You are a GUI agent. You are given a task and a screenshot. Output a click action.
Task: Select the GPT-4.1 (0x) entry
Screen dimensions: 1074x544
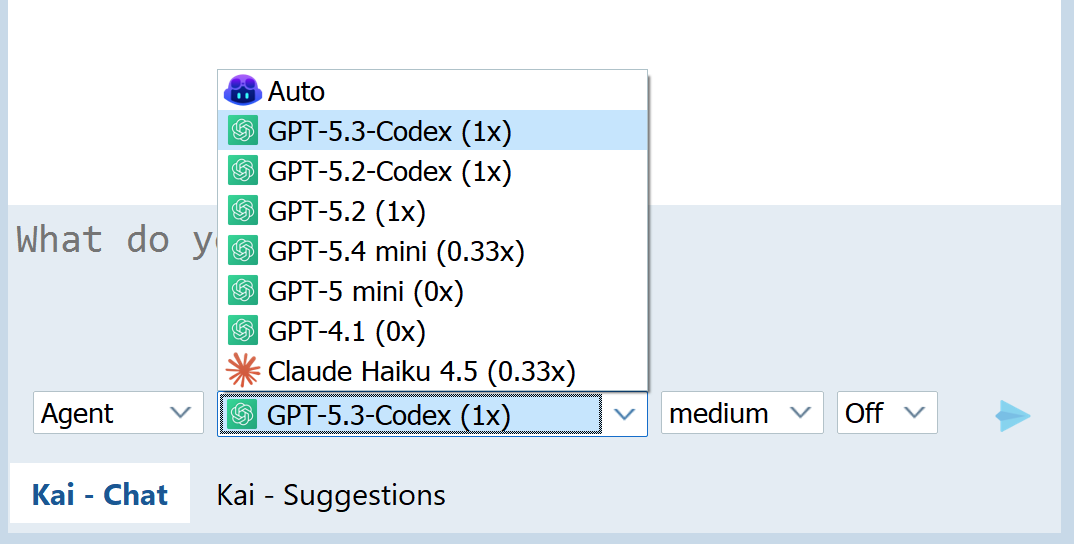click(x=432, y=330)
